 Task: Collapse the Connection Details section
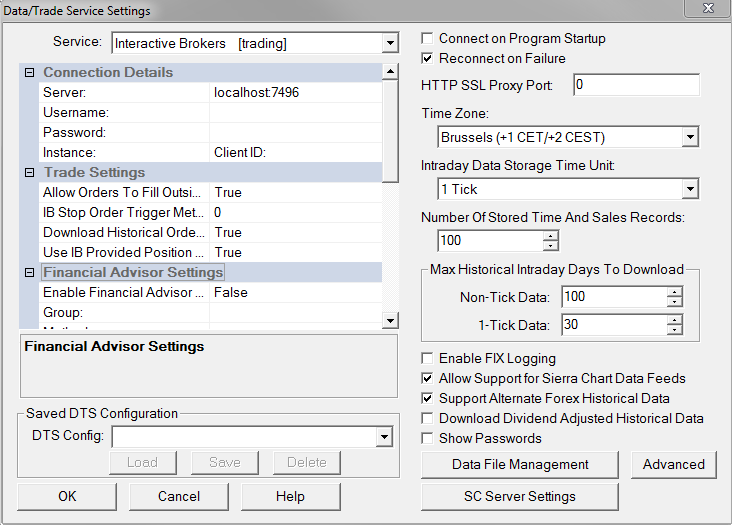pos(29,73)
